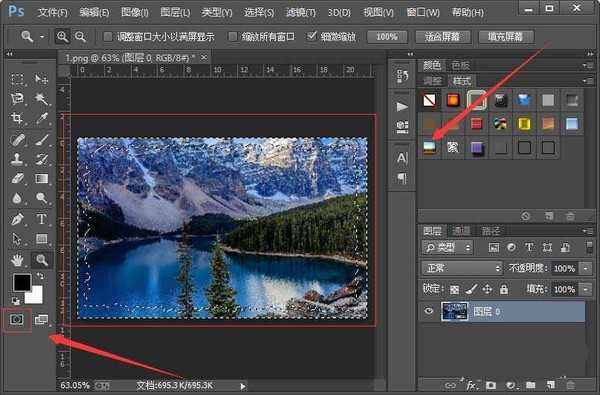Image resolution: width=600 pixels, height=395 pixels.
Task: Toggle Quick Mask mode icon
Action: [x=16, y=319]
